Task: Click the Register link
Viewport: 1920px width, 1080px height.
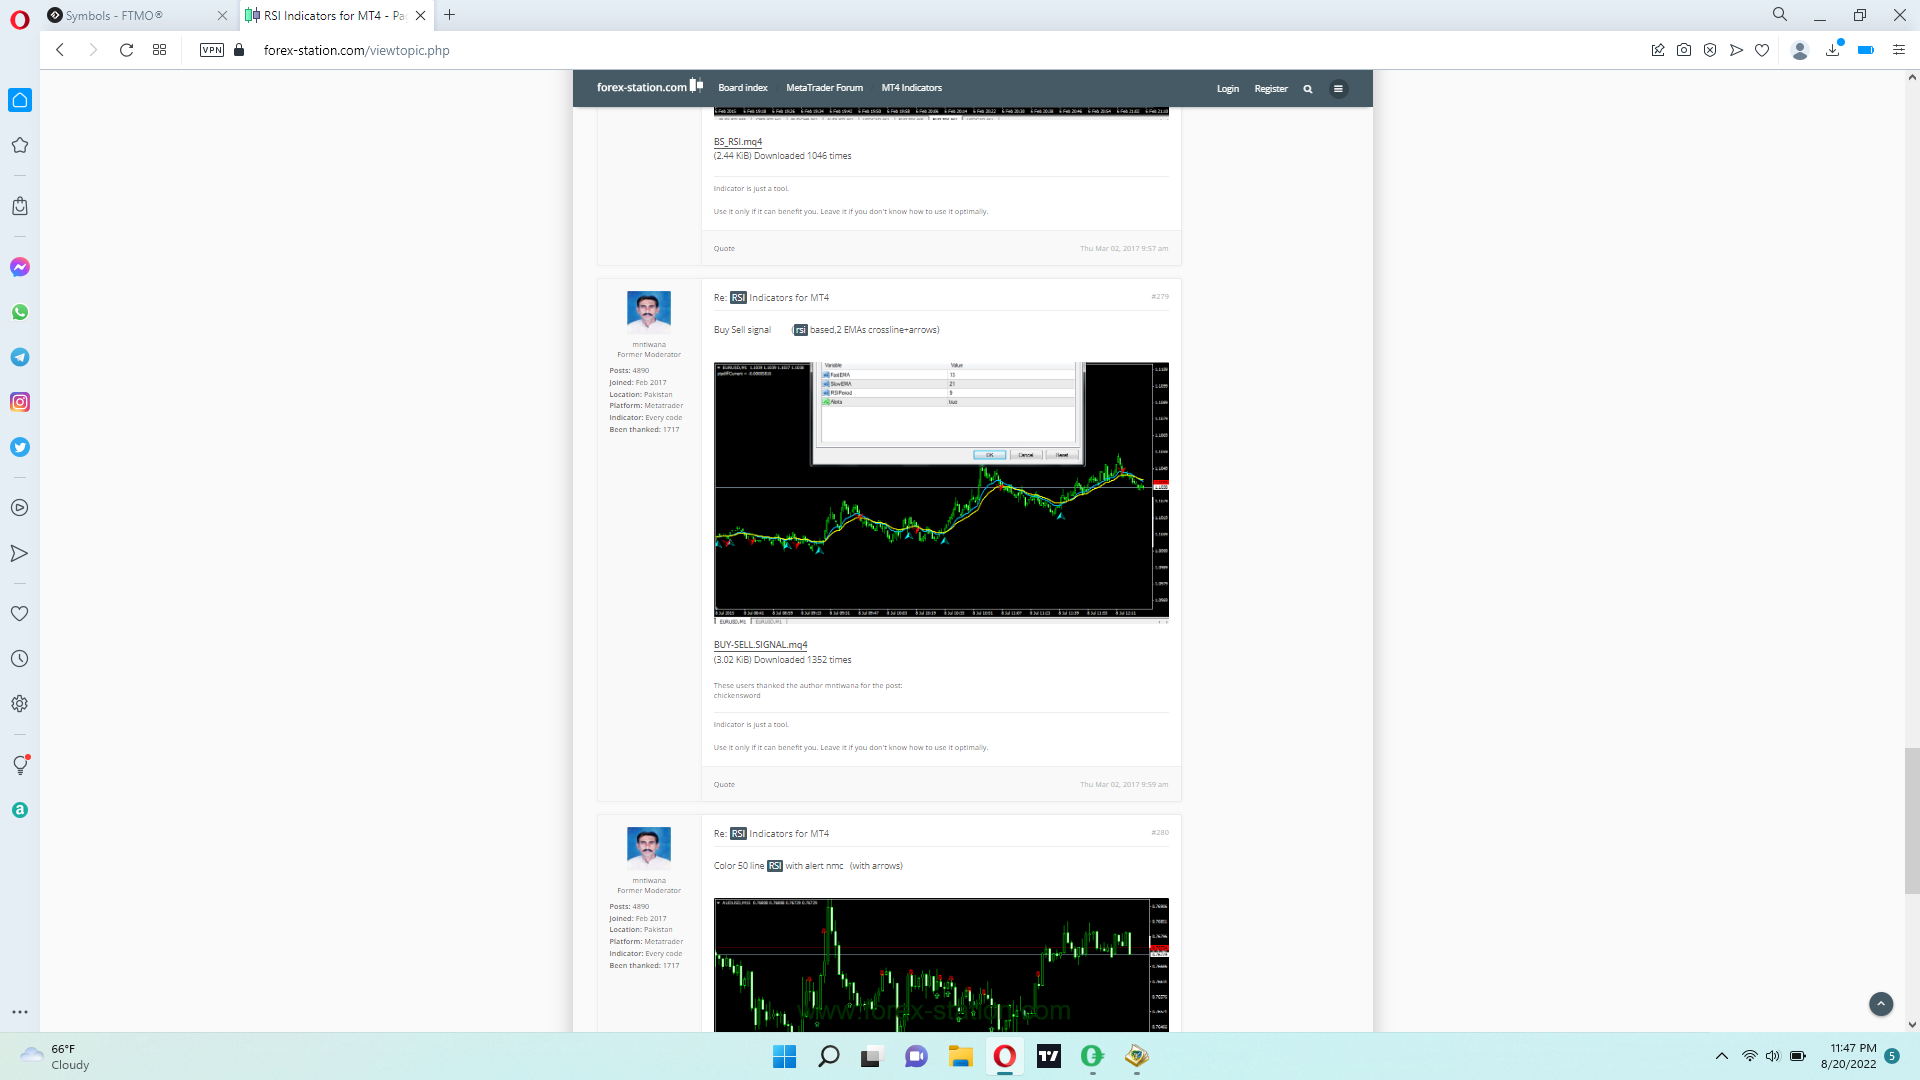Action: [x=1271, y=89]
